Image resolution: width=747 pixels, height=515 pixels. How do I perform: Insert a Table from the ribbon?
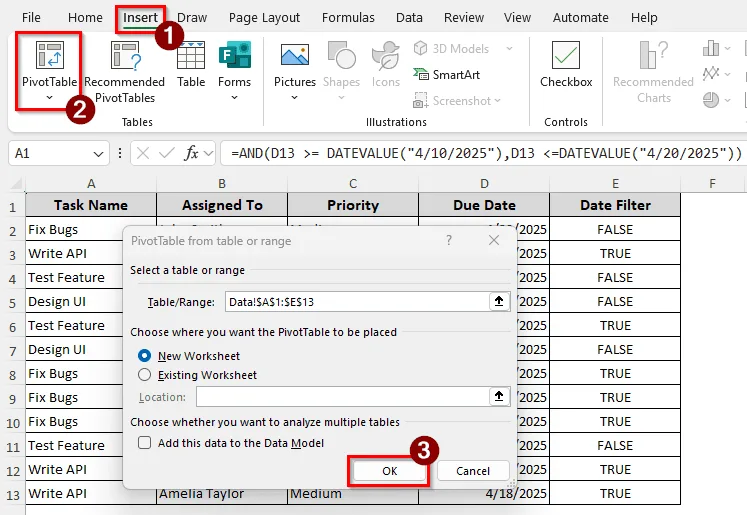coord(191,64)
